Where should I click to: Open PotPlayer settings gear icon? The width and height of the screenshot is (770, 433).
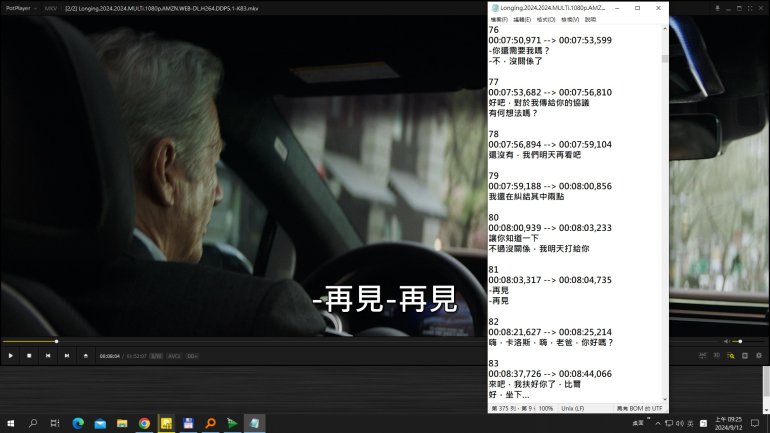pyautogui.click(x=759, y=355)
